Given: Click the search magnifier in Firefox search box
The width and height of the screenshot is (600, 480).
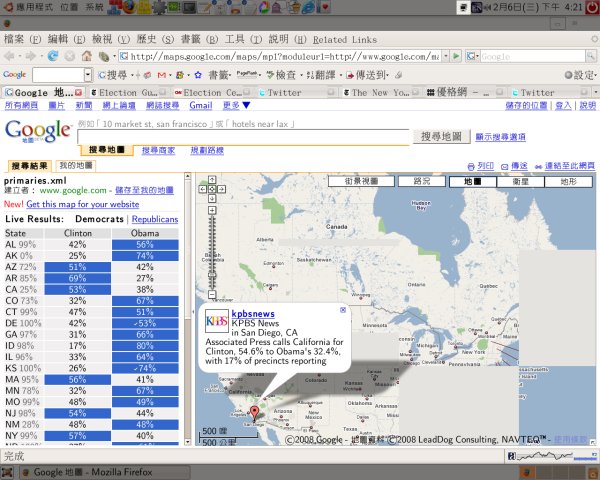Looking at the screenshot, I should 591,56.
